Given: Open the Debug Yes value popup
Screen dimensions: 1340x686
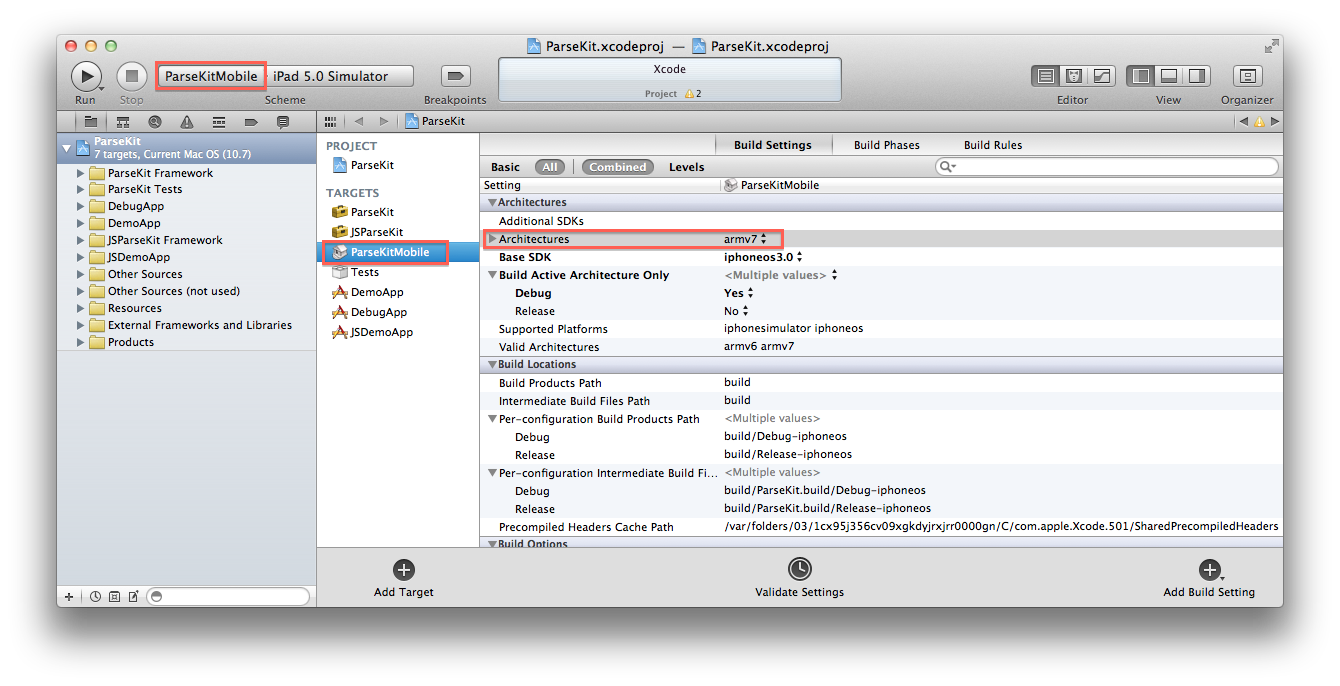Looking at the screenshot, I should [739, 293].
